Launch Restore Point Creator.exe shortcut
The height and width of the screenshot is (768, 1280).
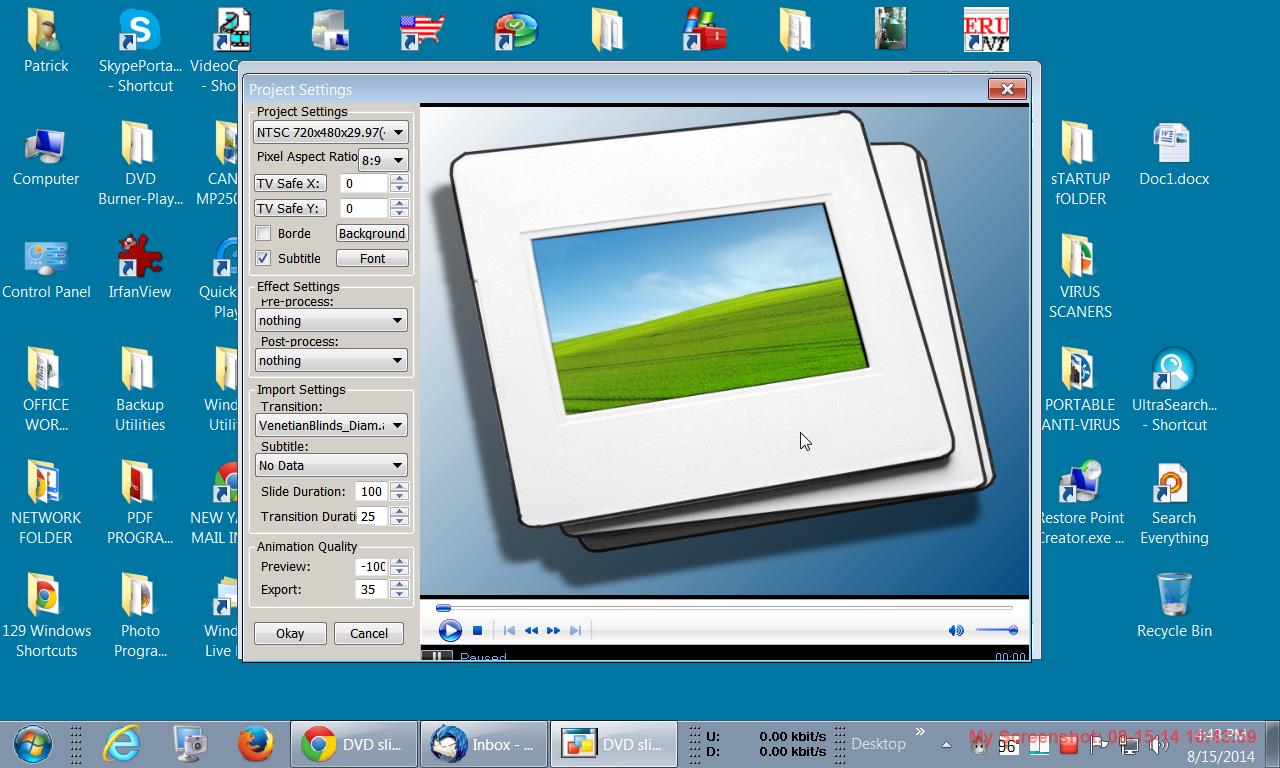1080,503
